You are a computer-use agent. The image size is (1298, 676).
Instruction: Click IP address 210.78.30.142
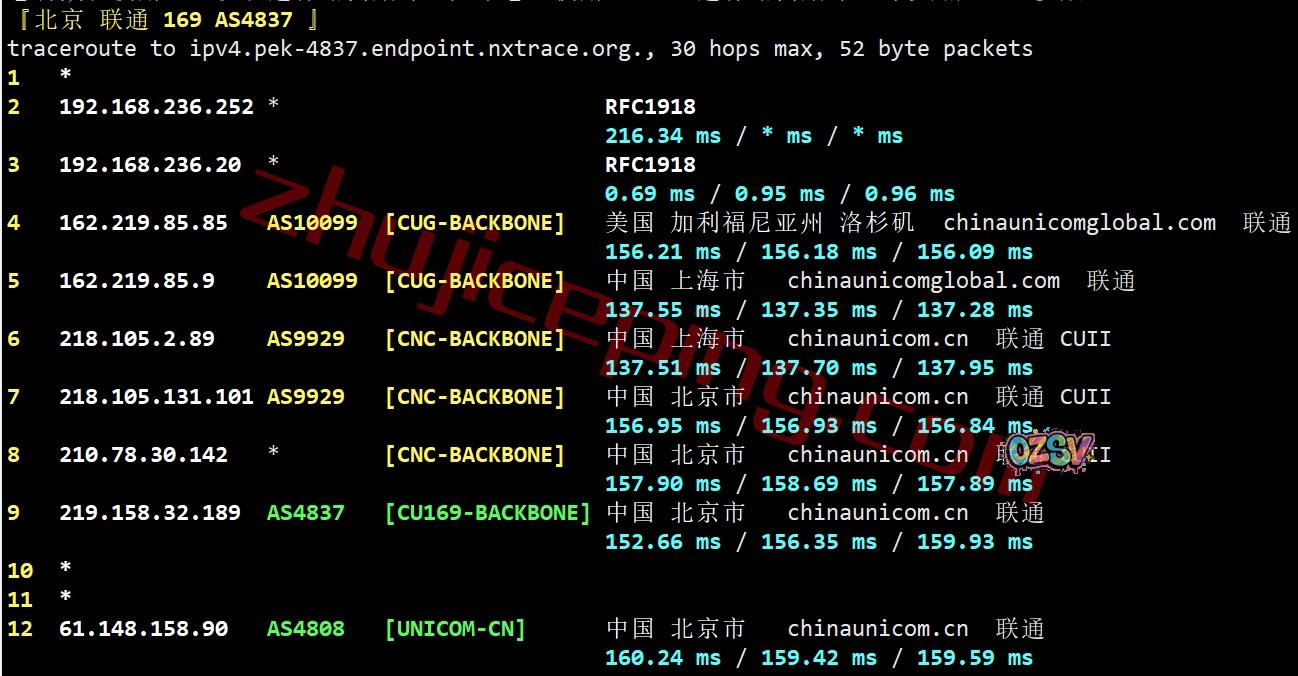click(x=143, y=454)
